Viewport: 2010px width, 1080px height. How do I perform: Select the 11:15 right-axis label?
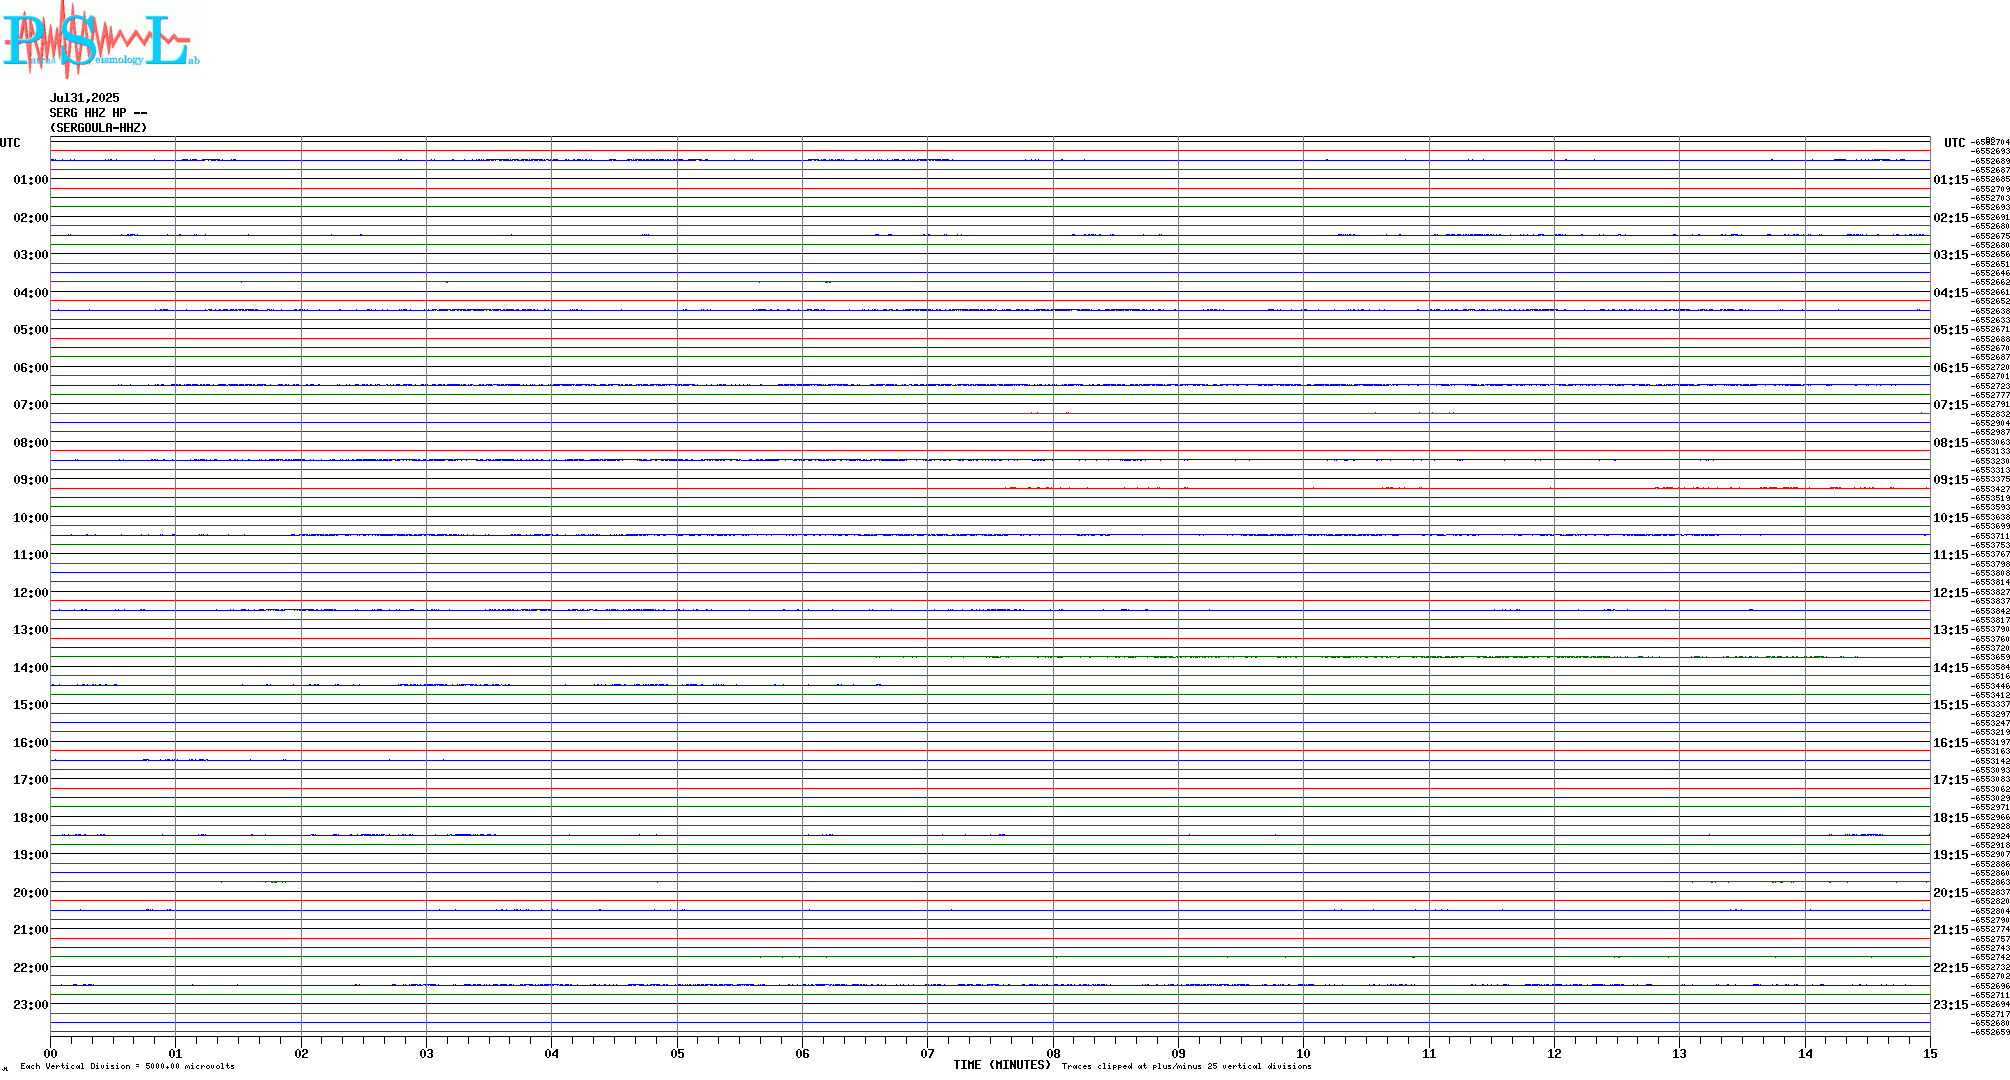[x=1951, y=555]
